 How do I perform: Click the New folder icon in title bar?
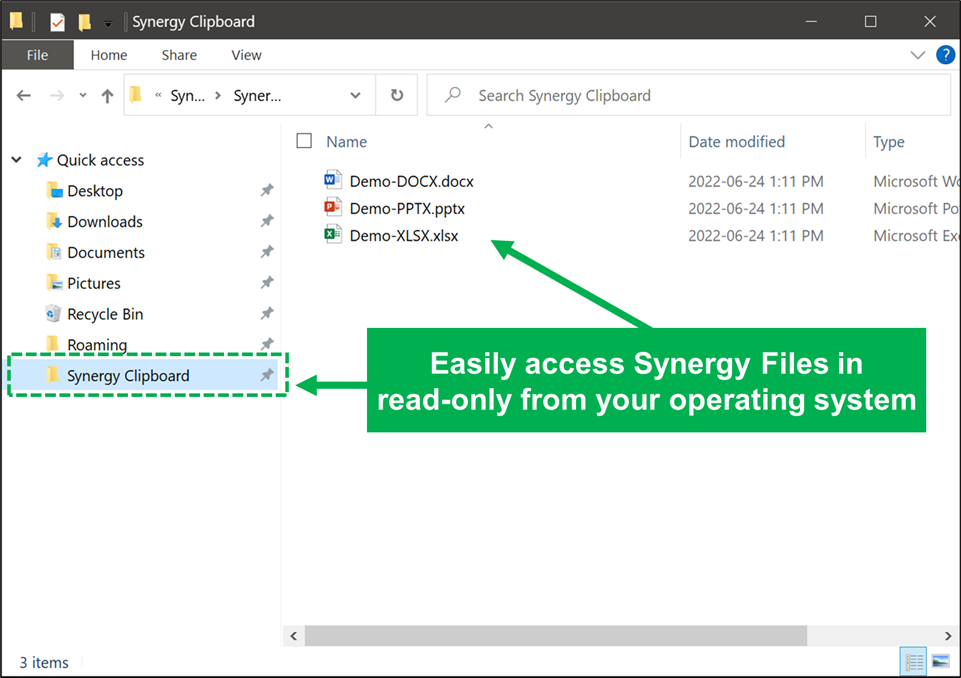click(x=85, y=23)
